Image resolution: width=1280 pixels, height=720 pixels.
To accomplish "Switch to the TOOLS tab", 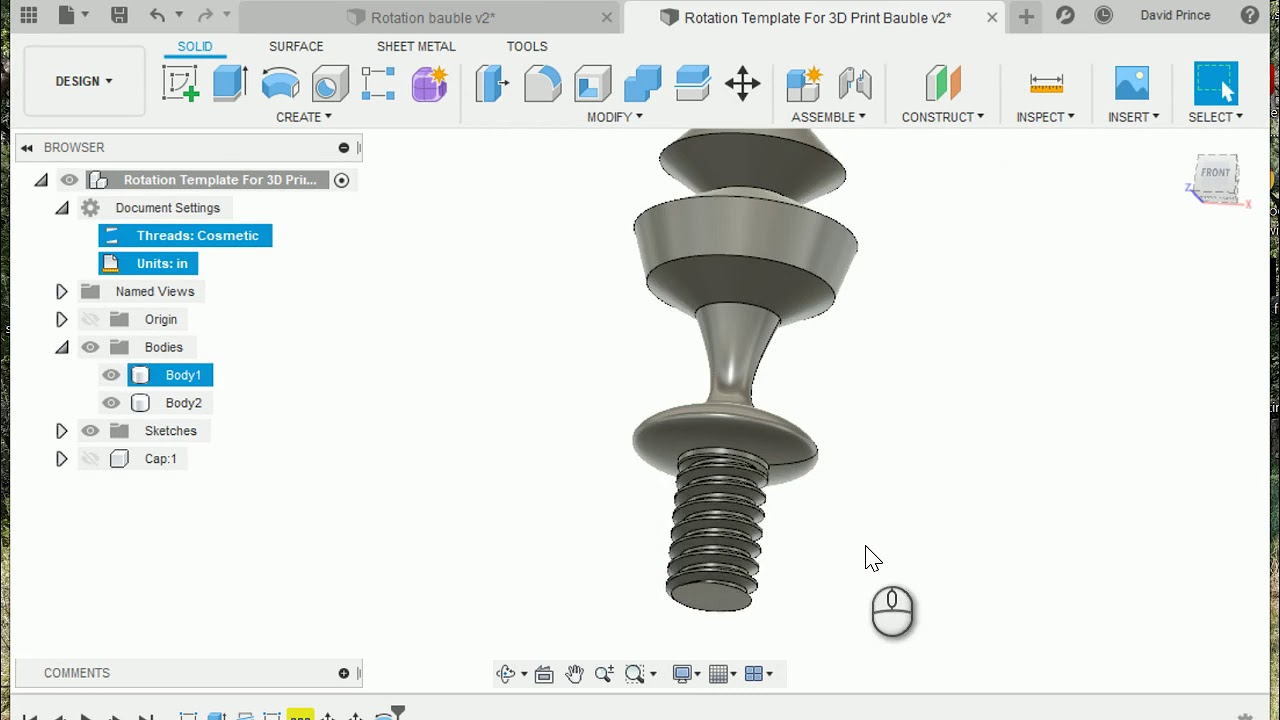I will (x=527, y=46).
